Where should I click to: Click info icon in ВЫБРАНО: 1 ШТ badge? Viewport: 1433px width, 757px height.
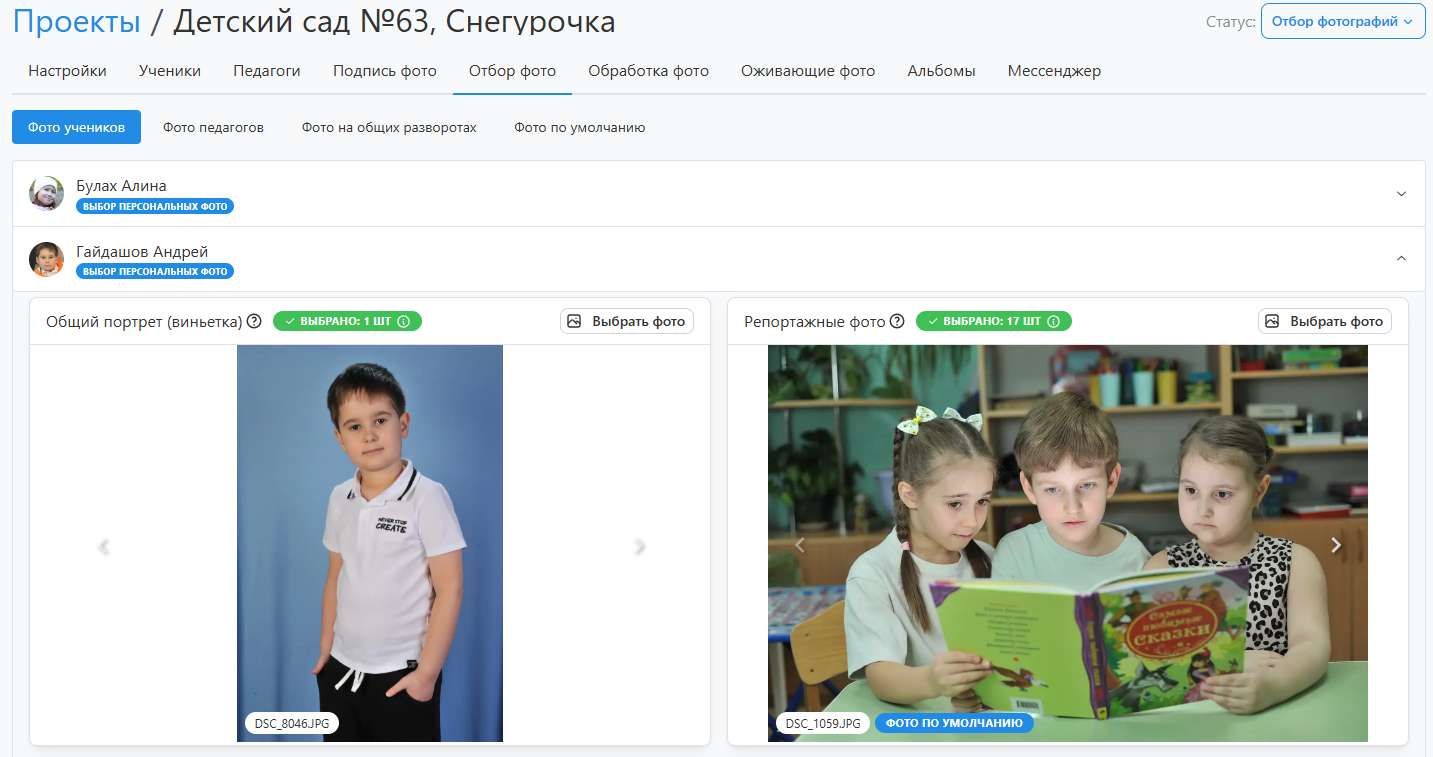pos(404,321)
